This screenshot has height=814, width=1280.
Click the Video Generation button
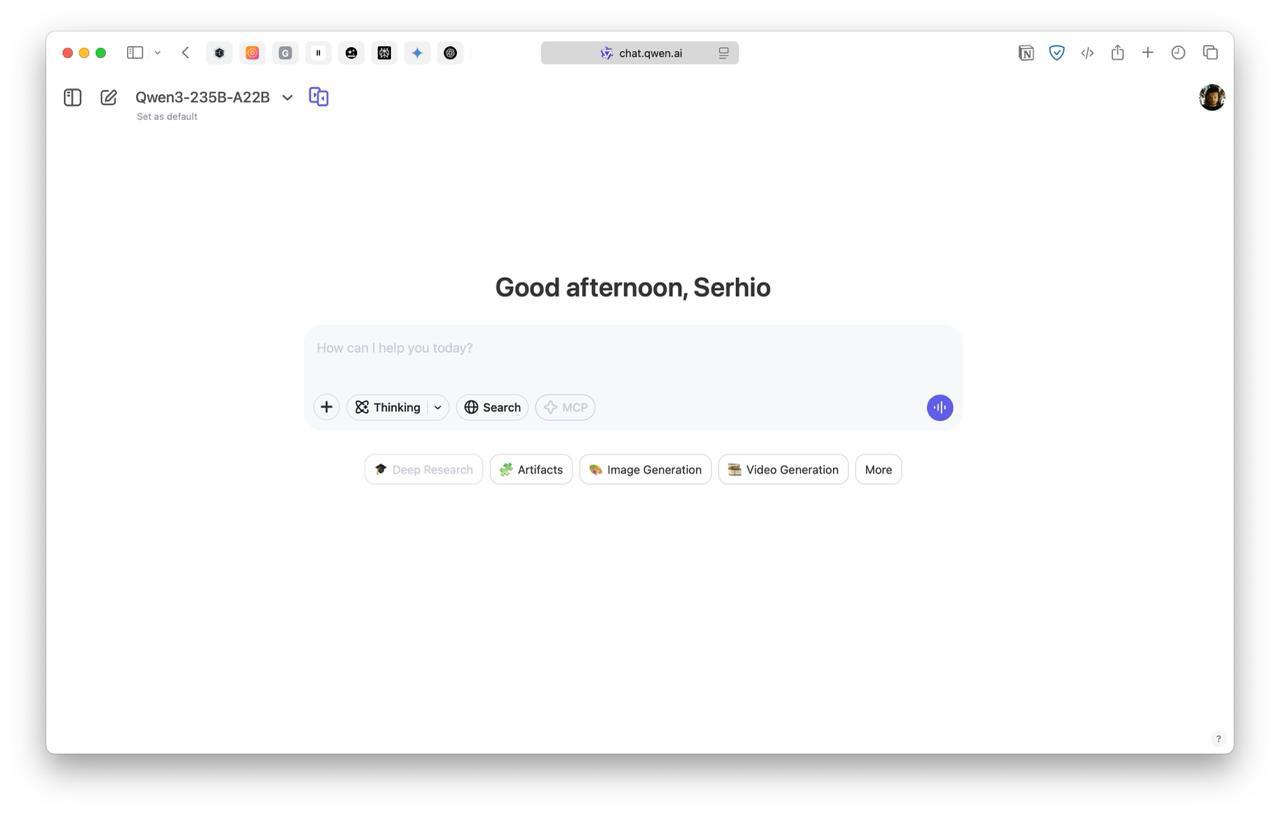(783, 470)
